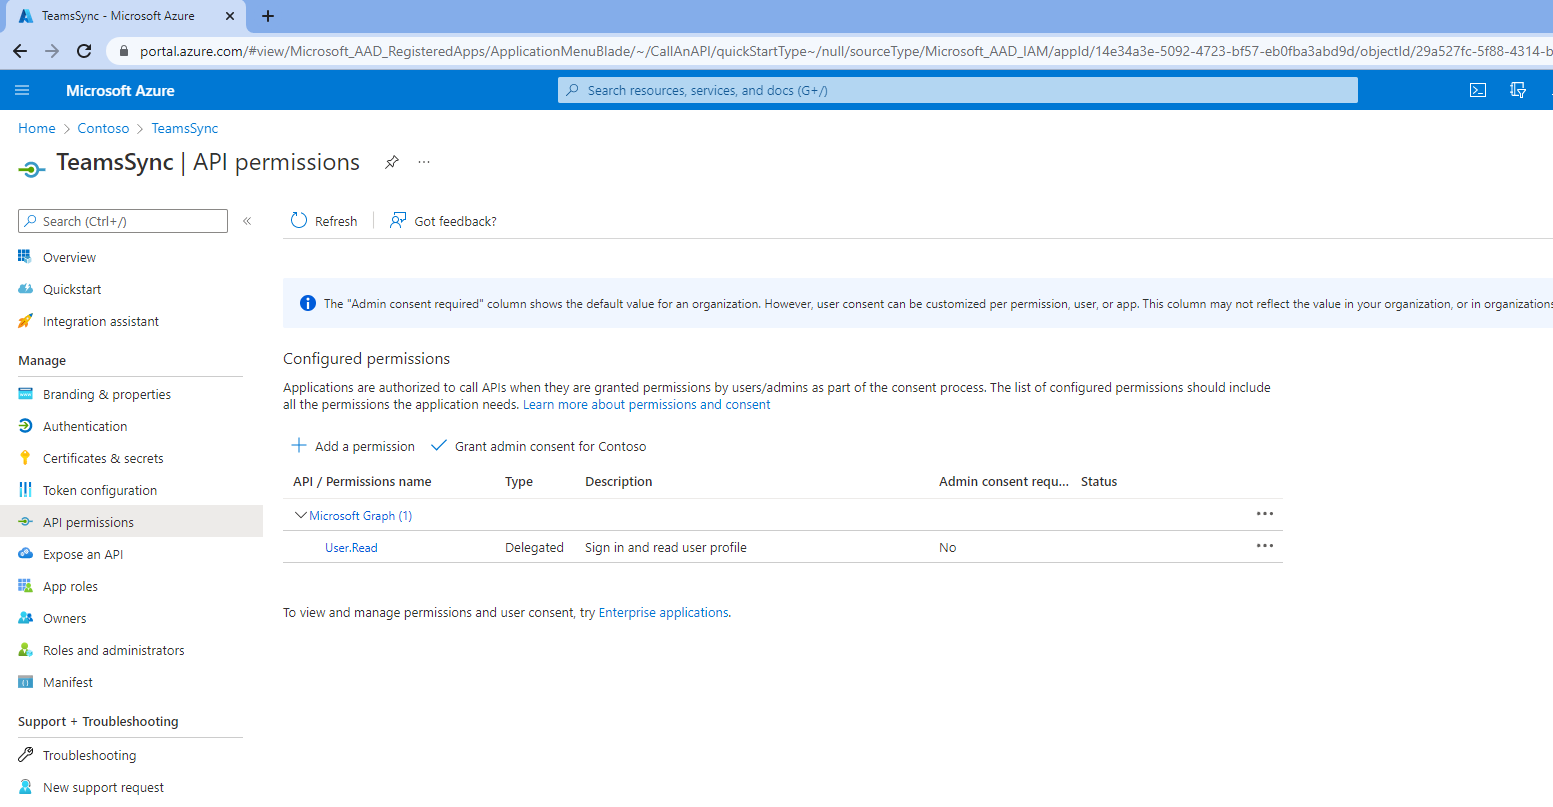1553x807 pixels.
Task: Click TeamsSync breadcrumb link
Action: coord(185,128)
